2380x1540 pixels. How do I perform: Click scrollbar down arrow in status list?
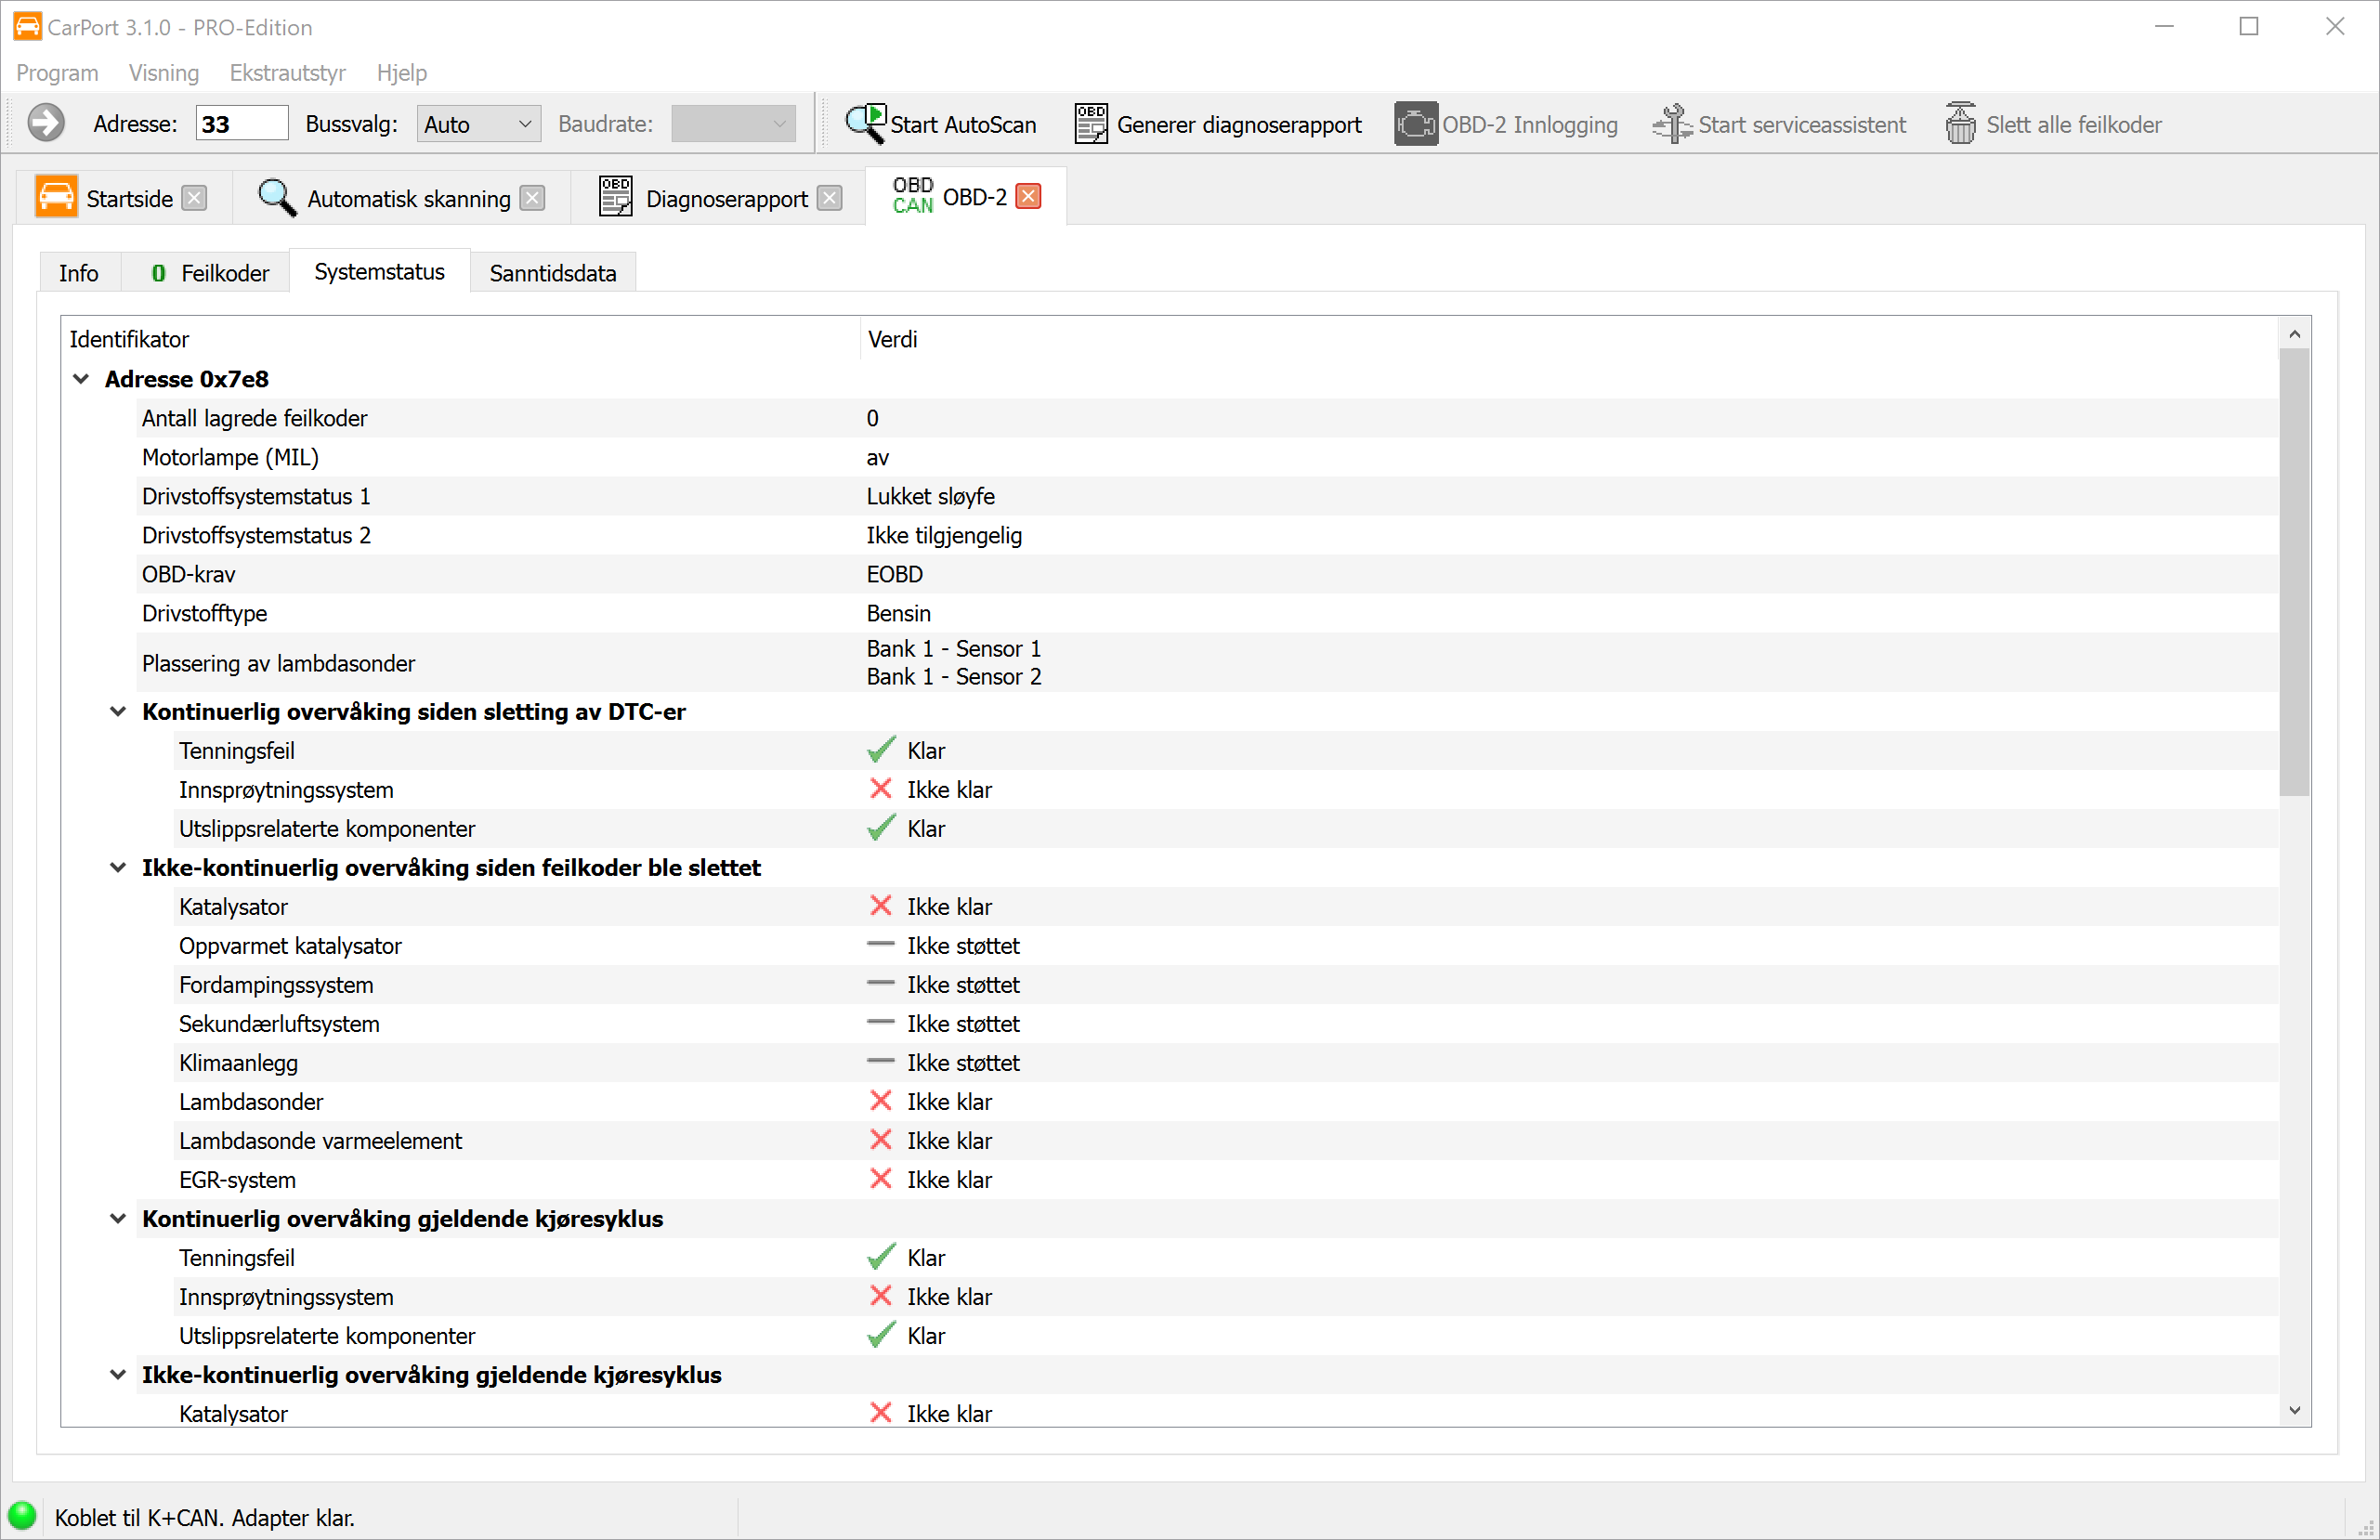2294,1410
